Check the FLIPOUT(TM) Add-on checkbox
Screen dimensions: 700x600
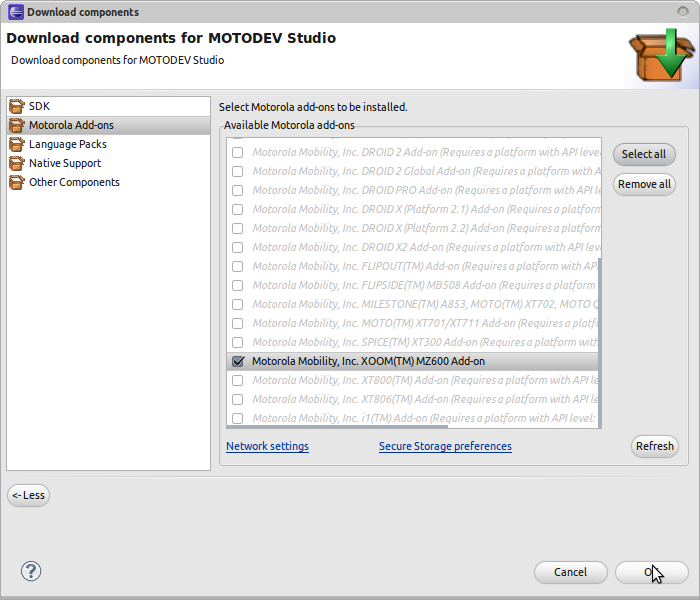click(238, 267)
